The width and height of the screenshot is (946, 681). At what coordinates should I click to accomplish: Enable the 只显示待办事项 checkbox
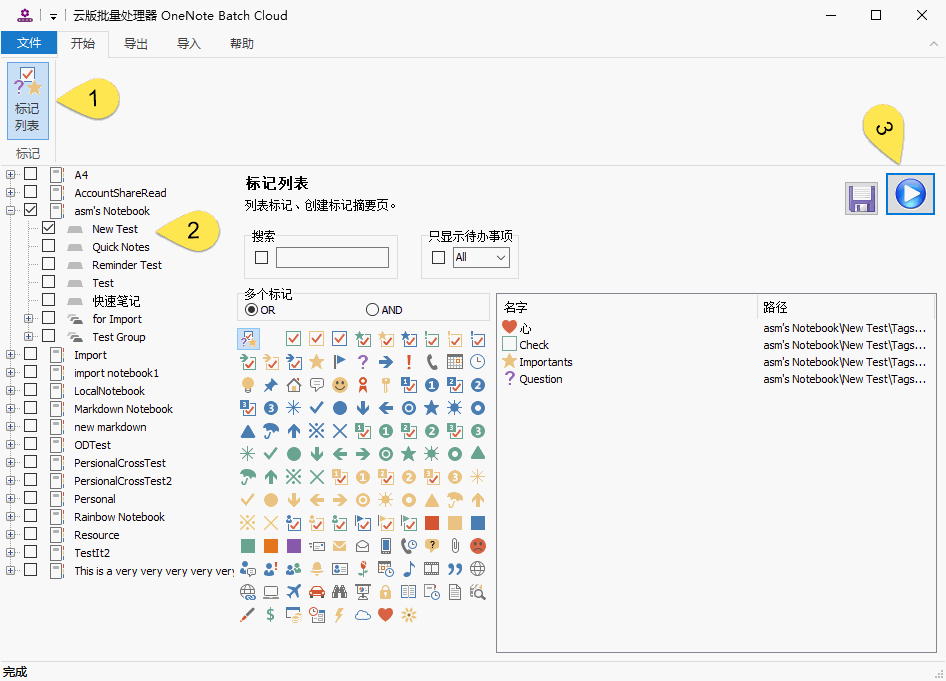tap(439, 258)
